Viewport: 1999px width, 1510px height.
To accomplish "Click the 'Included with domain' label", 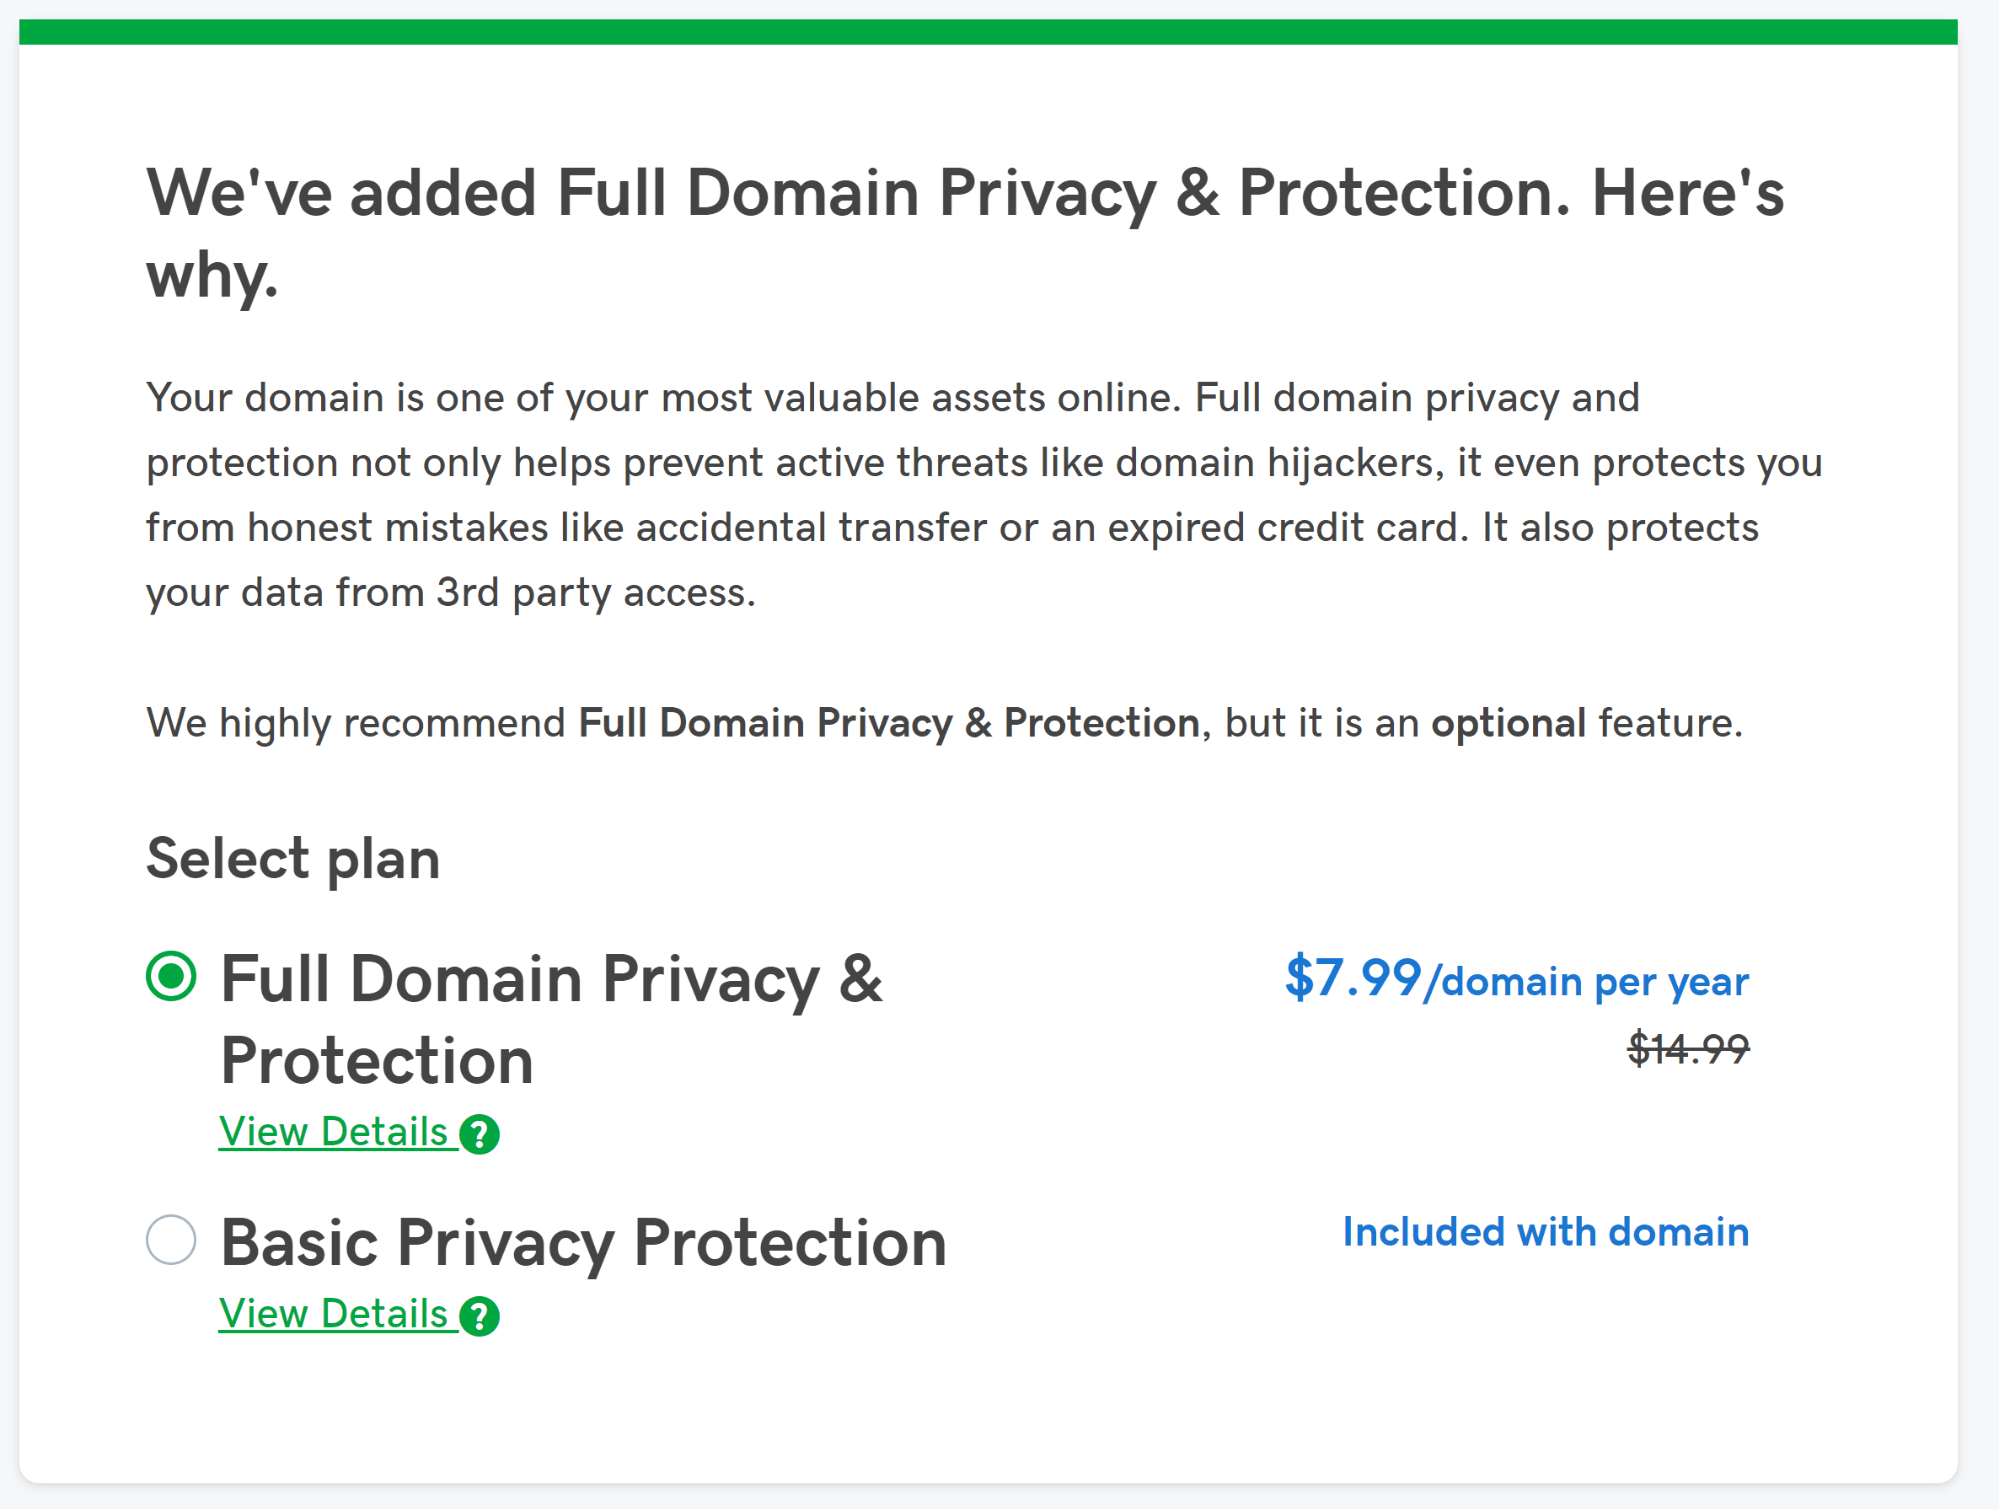I will coord(1545,1232).
